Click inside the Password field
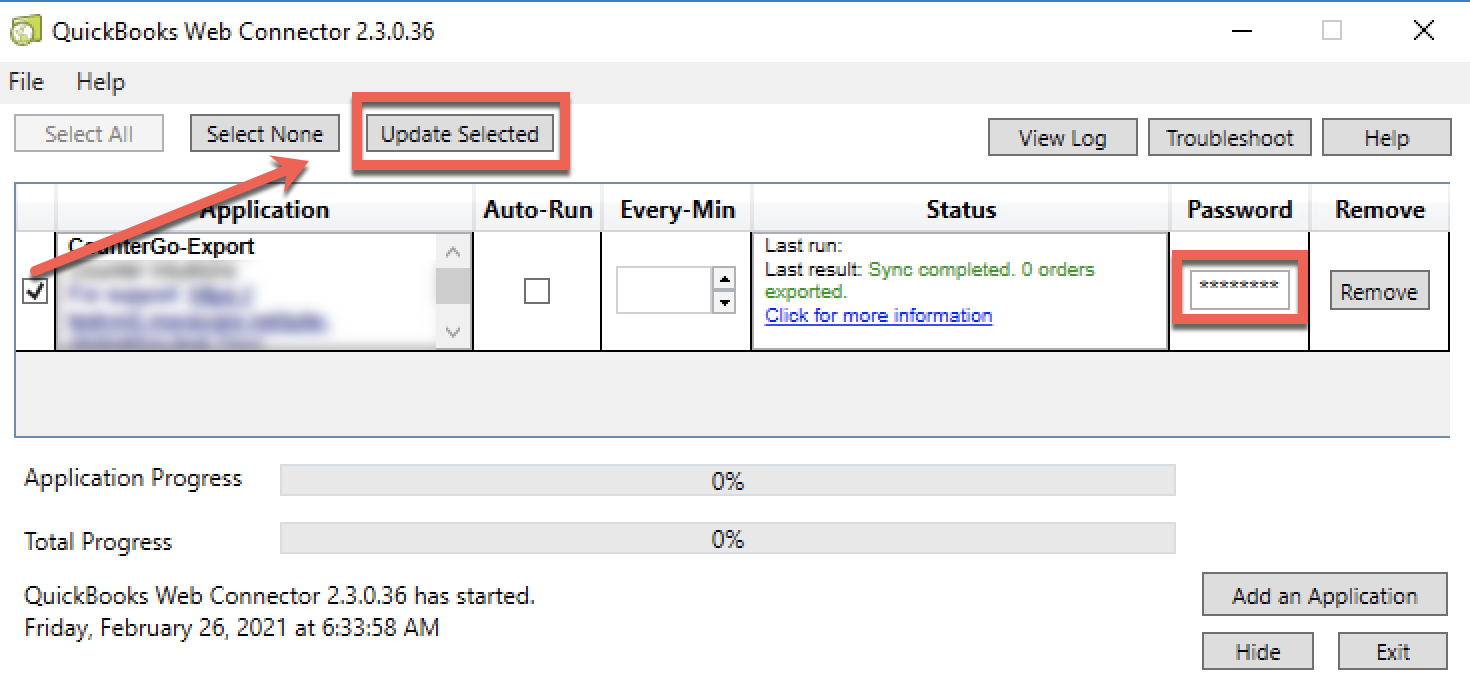 coord(1238,289)
